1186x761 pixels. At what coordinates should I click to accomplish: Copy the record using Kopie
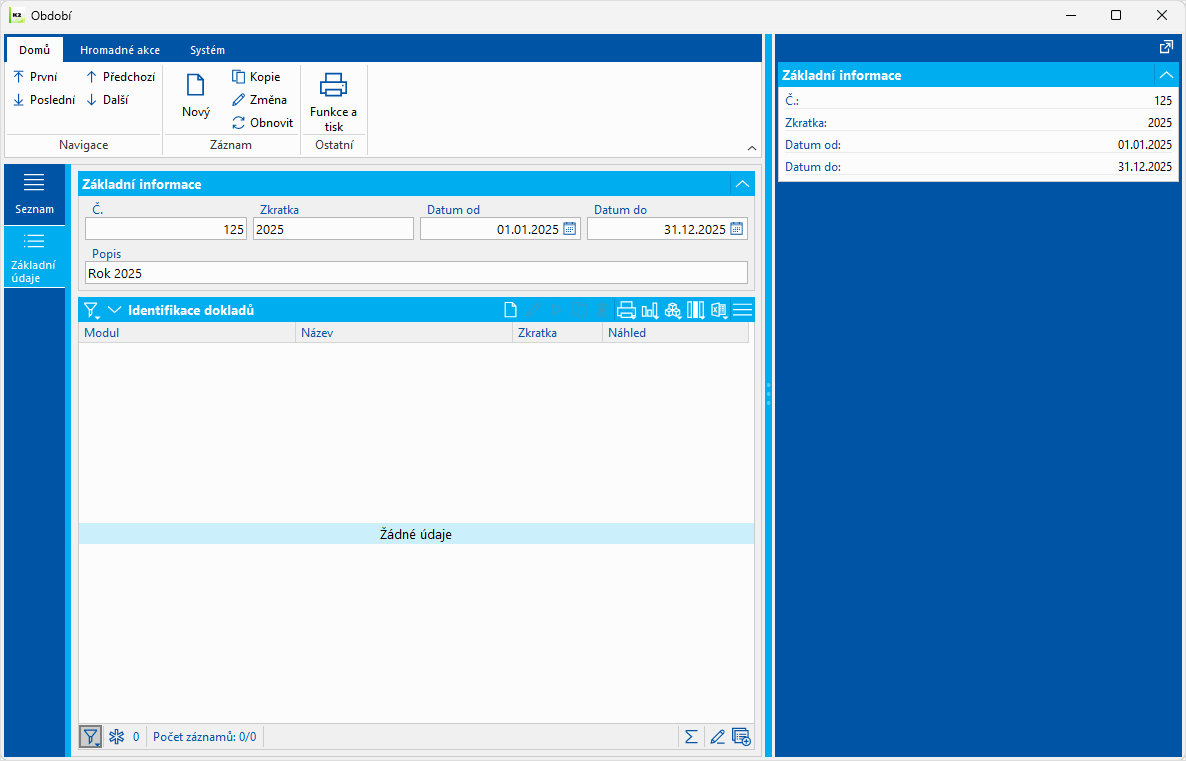pyautogui.click(x=256, y=76)
